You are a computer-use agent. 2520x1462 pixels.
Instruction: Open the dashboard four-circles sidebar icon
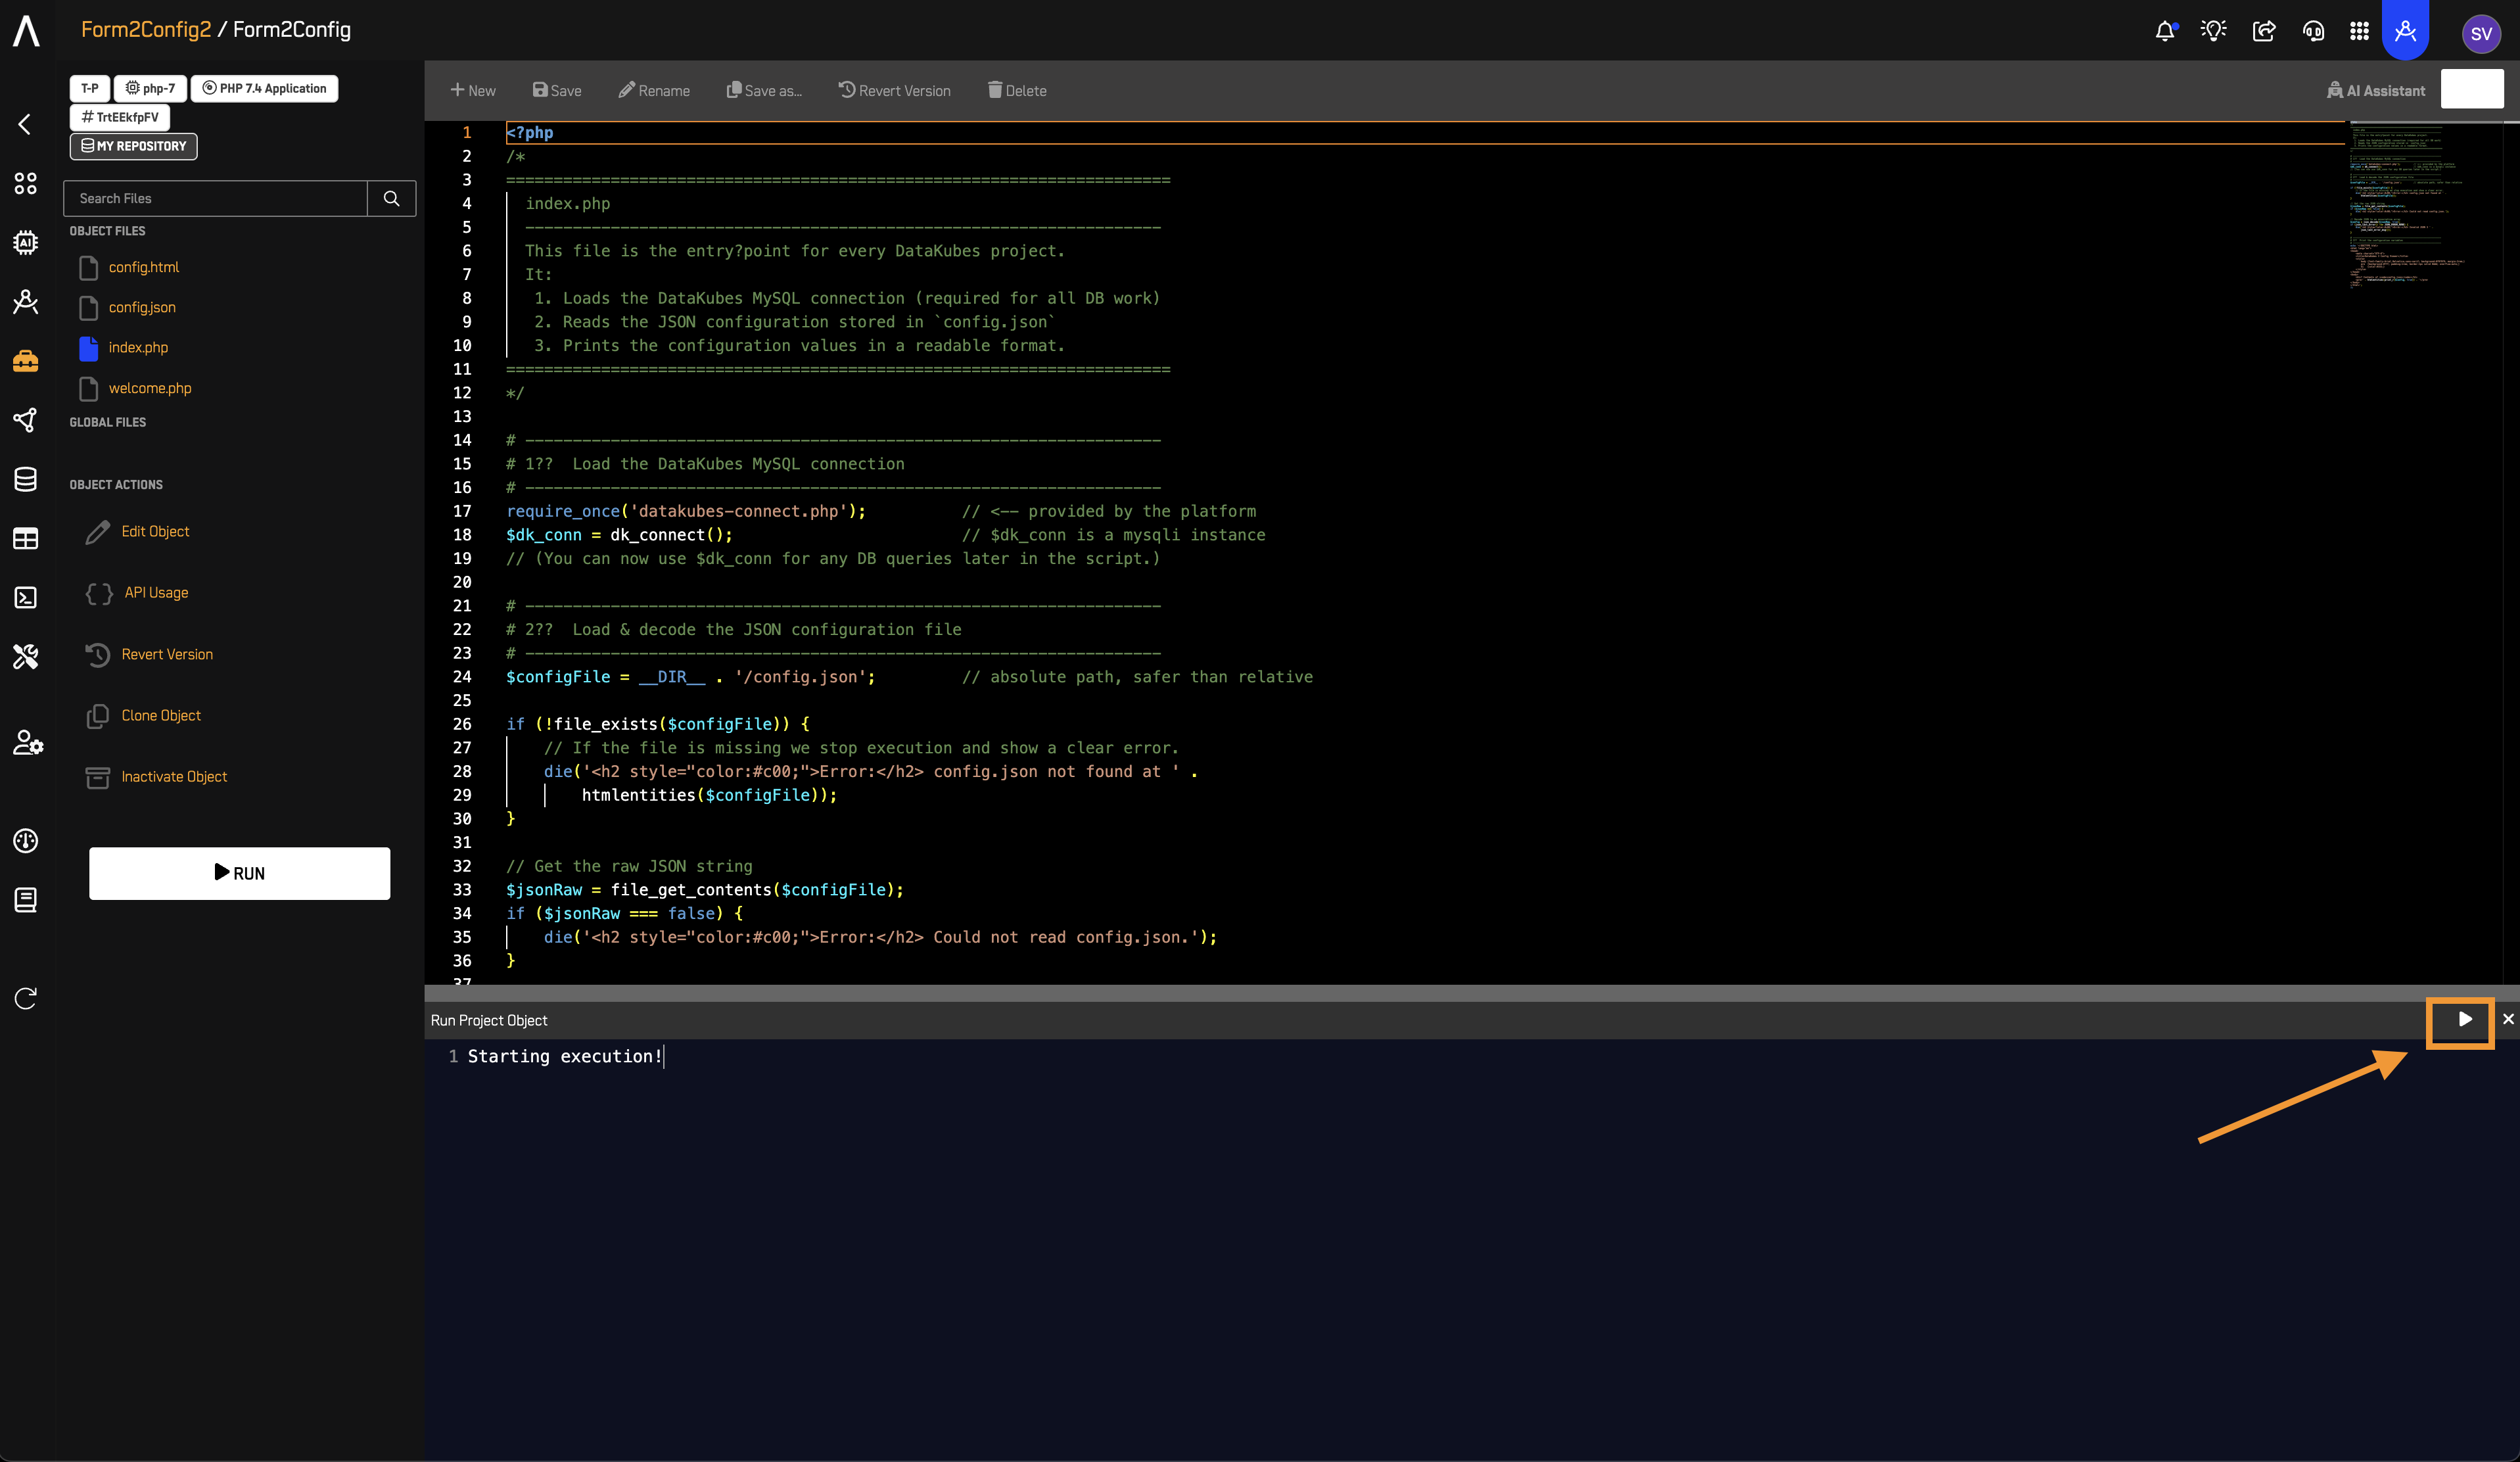(26, 183)
